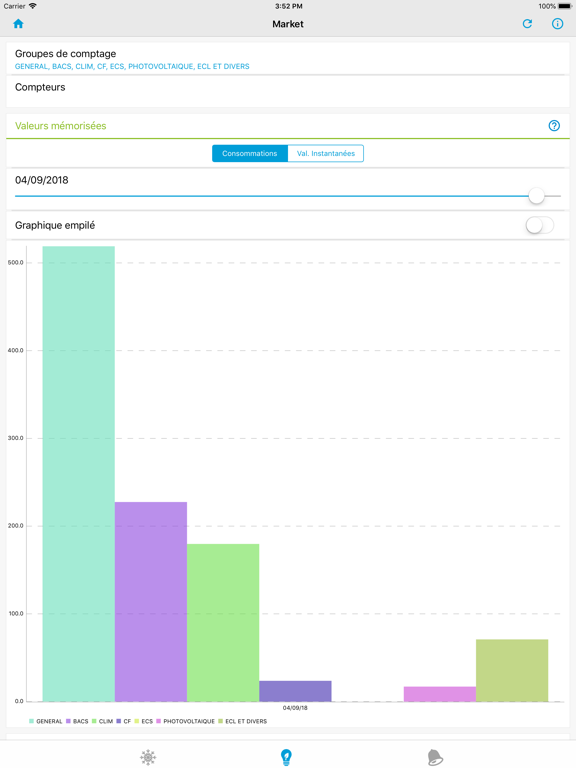The height and width of the screenshot is (768, 576).
Task: Refresh the Market data
Action: pyautogui.click(x=527, y=24)
